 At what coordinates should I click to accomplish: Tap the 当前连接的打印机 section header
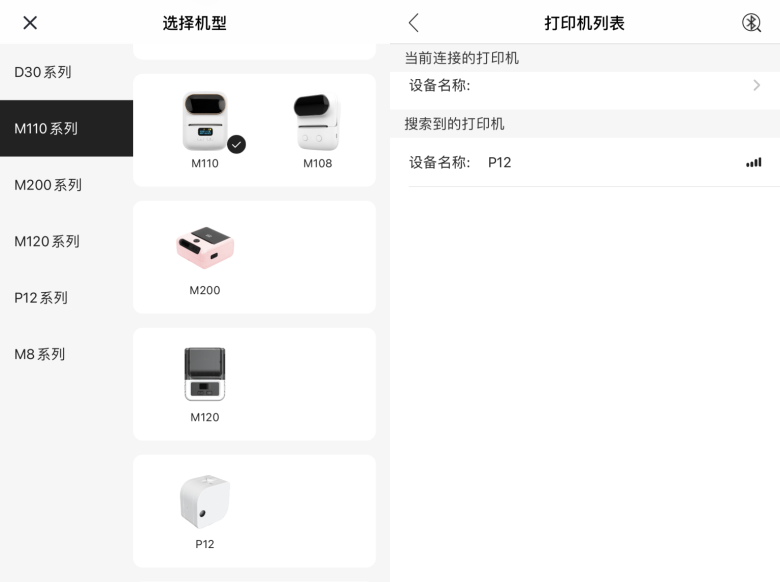(x=462, y=58)
